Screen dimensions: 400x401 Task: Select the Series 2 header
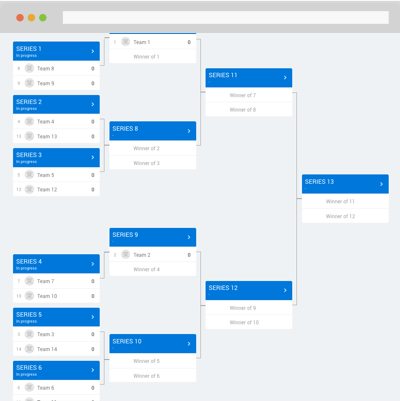(x=56, y=104)
